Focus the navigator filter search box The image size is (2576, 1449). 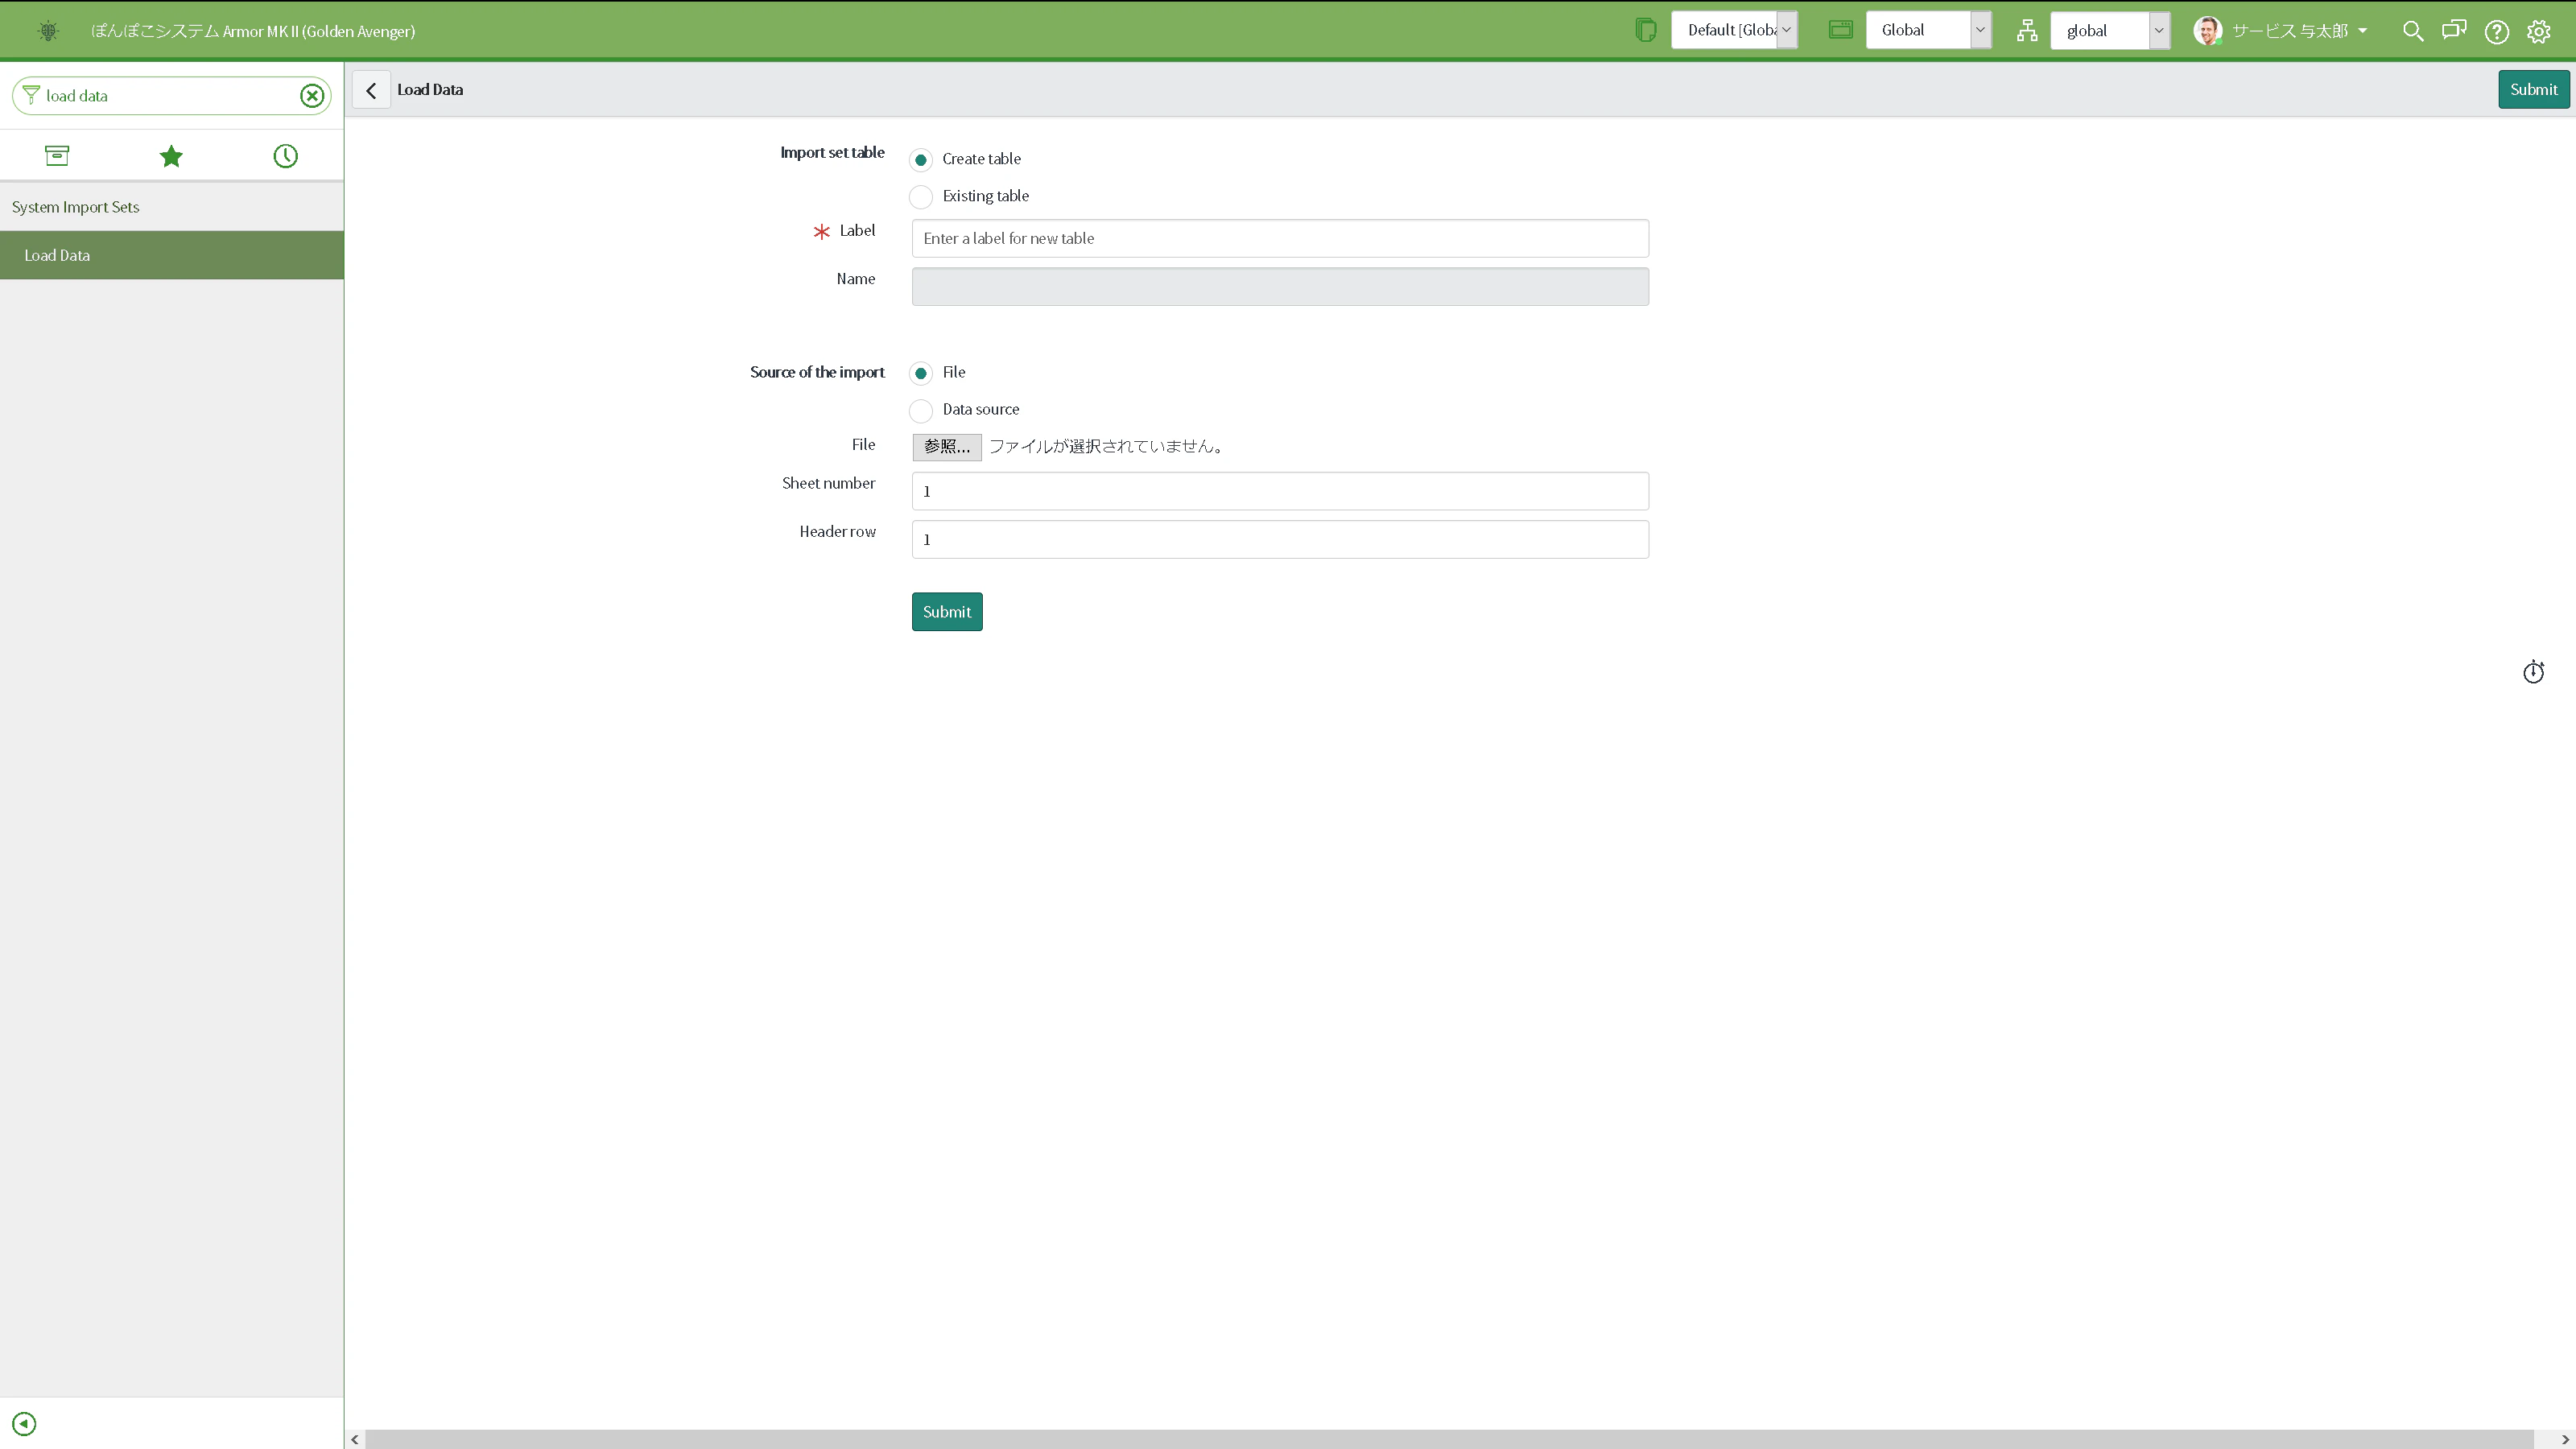coord(172,96)
